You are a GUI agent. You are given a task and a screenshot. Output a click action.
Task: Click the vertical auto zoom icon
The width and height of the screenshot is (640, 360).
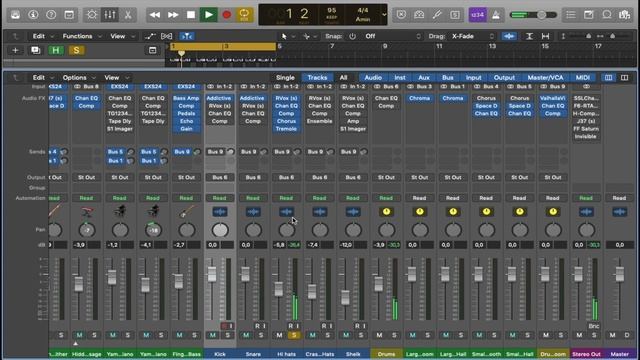tap(529, 36)
